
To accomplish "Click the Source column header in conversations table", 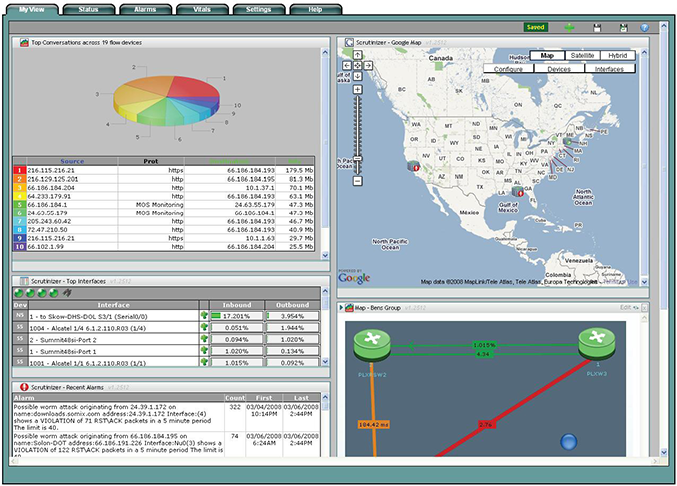I will point(72,160).
